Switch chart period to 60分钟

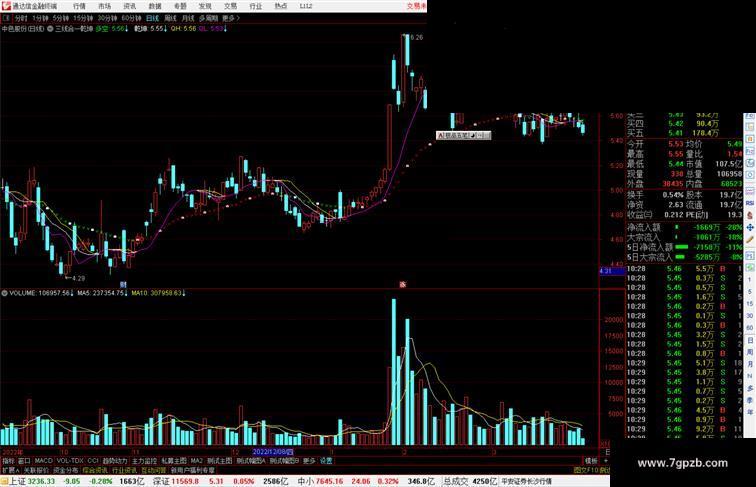(131, 18)
